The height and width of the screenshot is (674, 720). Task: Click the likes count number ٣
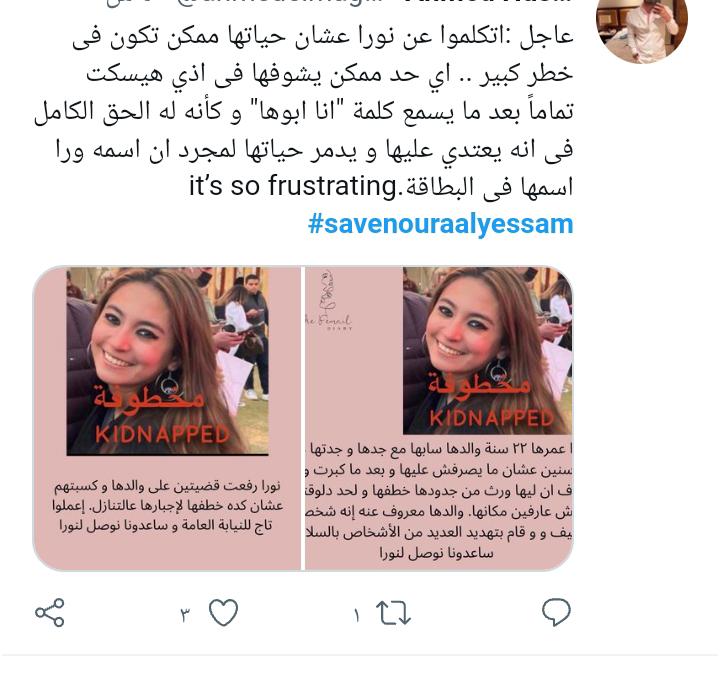pyautogui.click(x=185, y=614)
